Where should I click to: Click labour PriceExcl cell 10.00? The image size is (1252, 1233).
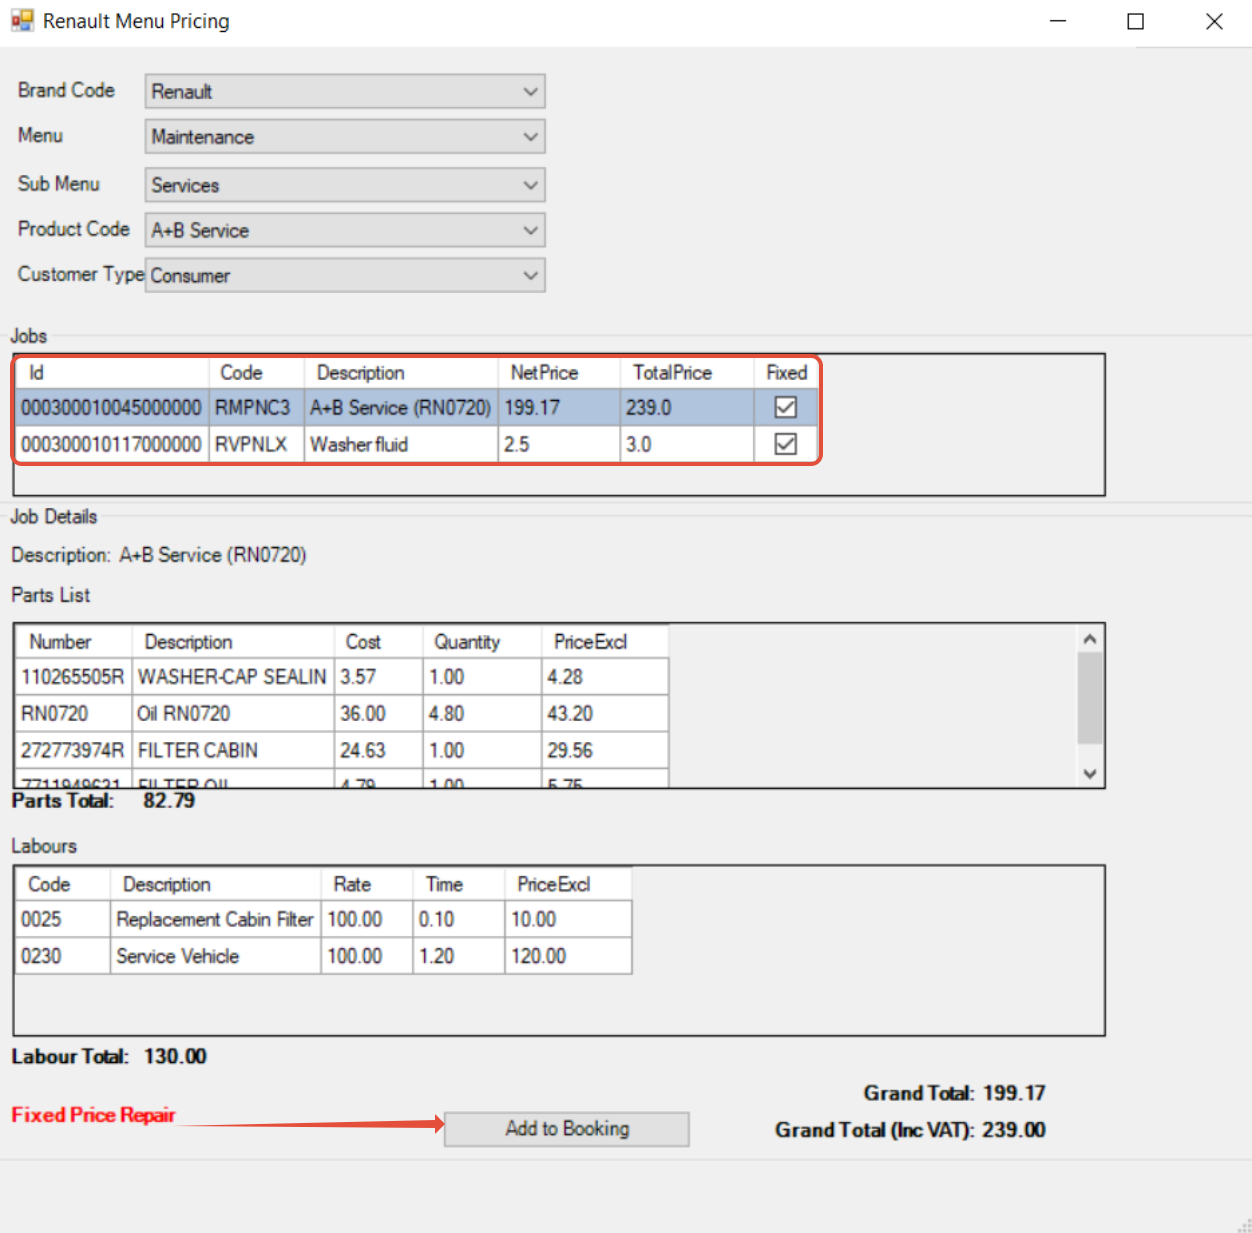568,919
